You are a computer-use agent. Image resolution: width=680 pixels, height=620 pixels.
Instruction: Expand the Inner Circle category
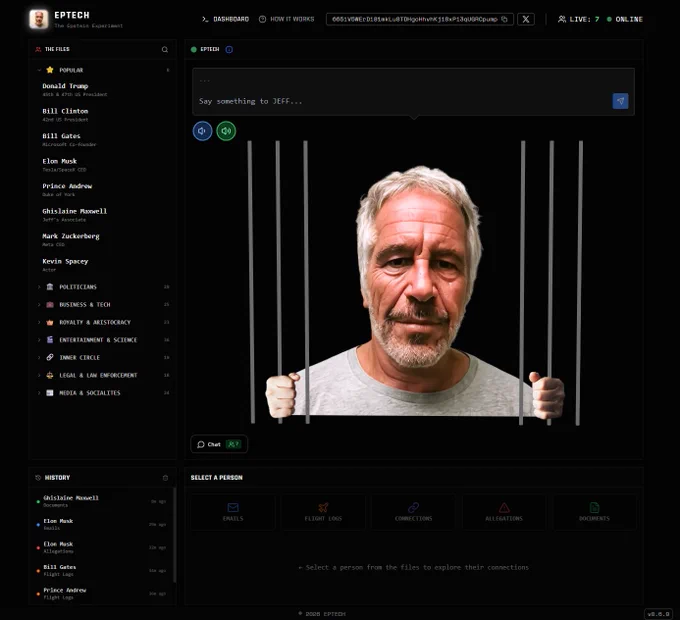(x=103, y=357)
